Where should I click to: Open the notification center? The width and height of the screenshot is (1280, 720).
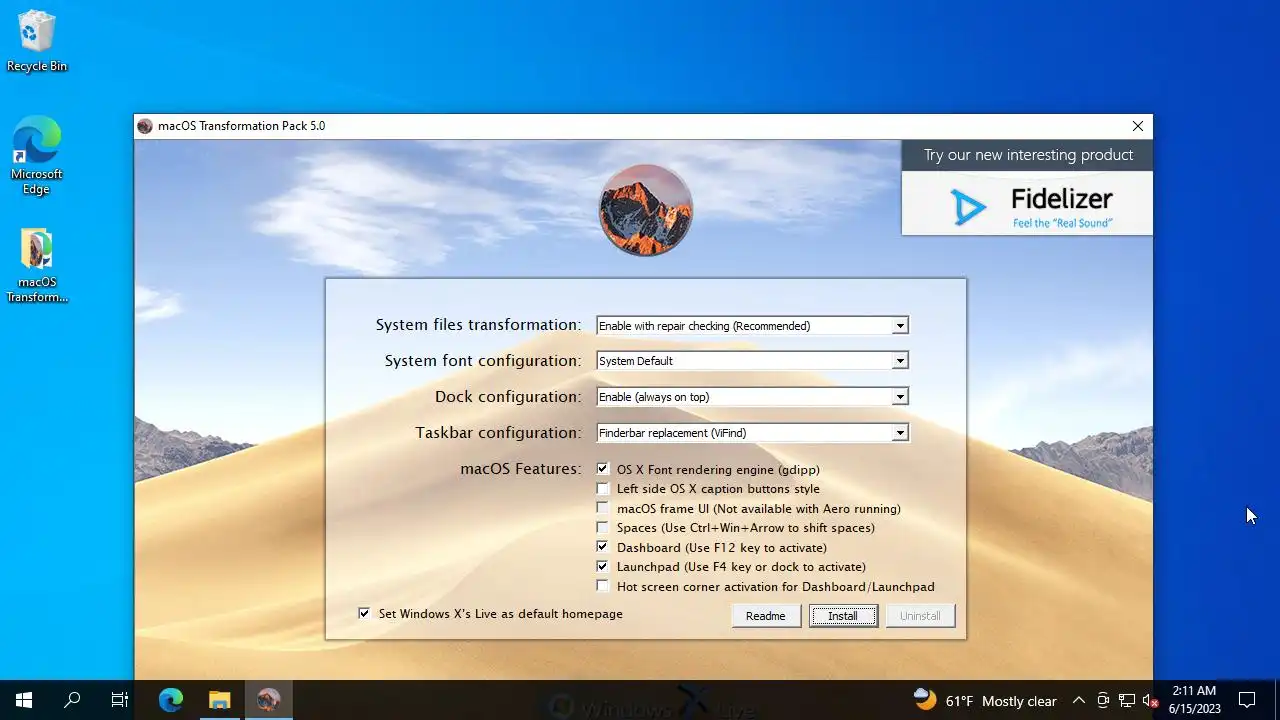[1247, 700]
